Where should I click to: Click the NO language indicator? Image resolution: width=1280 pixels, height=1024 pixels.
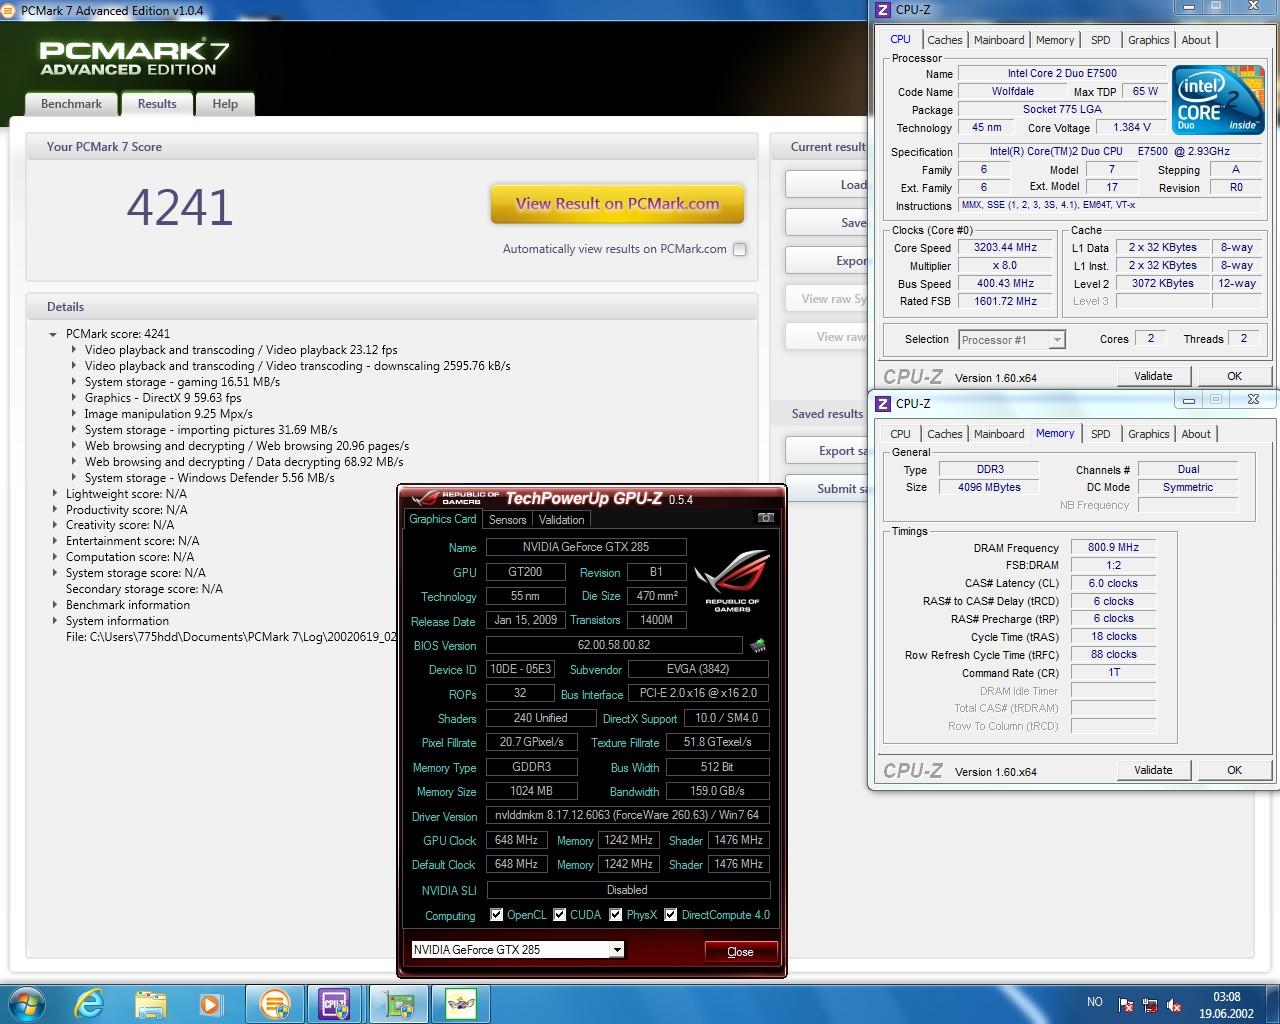point(1095,1002)
